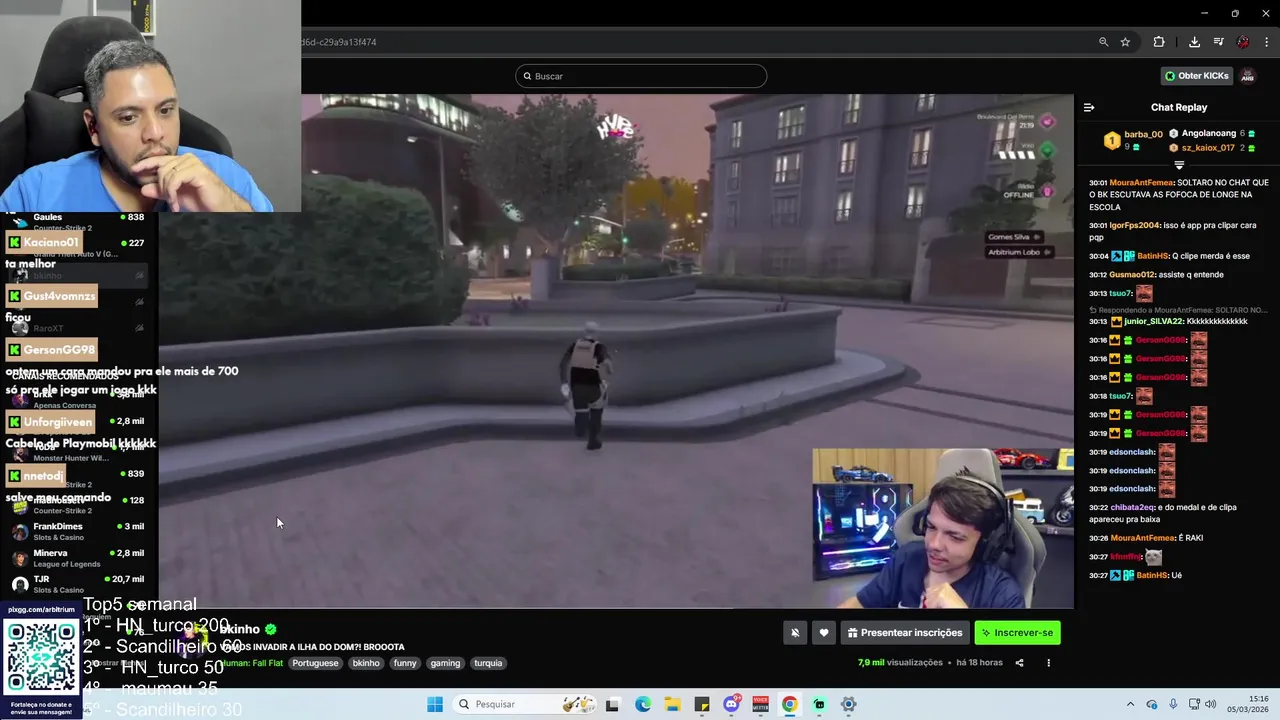Expand hidden system tray icons chevron
1280x720 pixels.
pyautogui.click(x=1130, y=704)
